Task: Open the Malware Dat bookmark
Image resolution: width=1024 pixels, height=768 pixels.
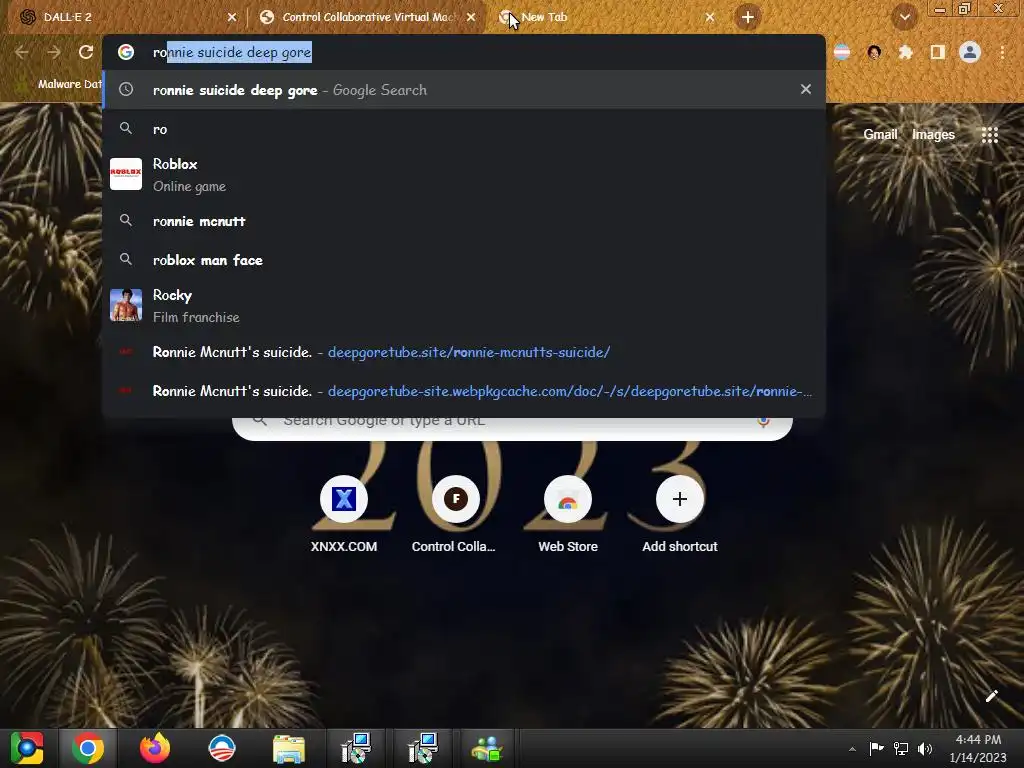Action: tap(59, 84)
